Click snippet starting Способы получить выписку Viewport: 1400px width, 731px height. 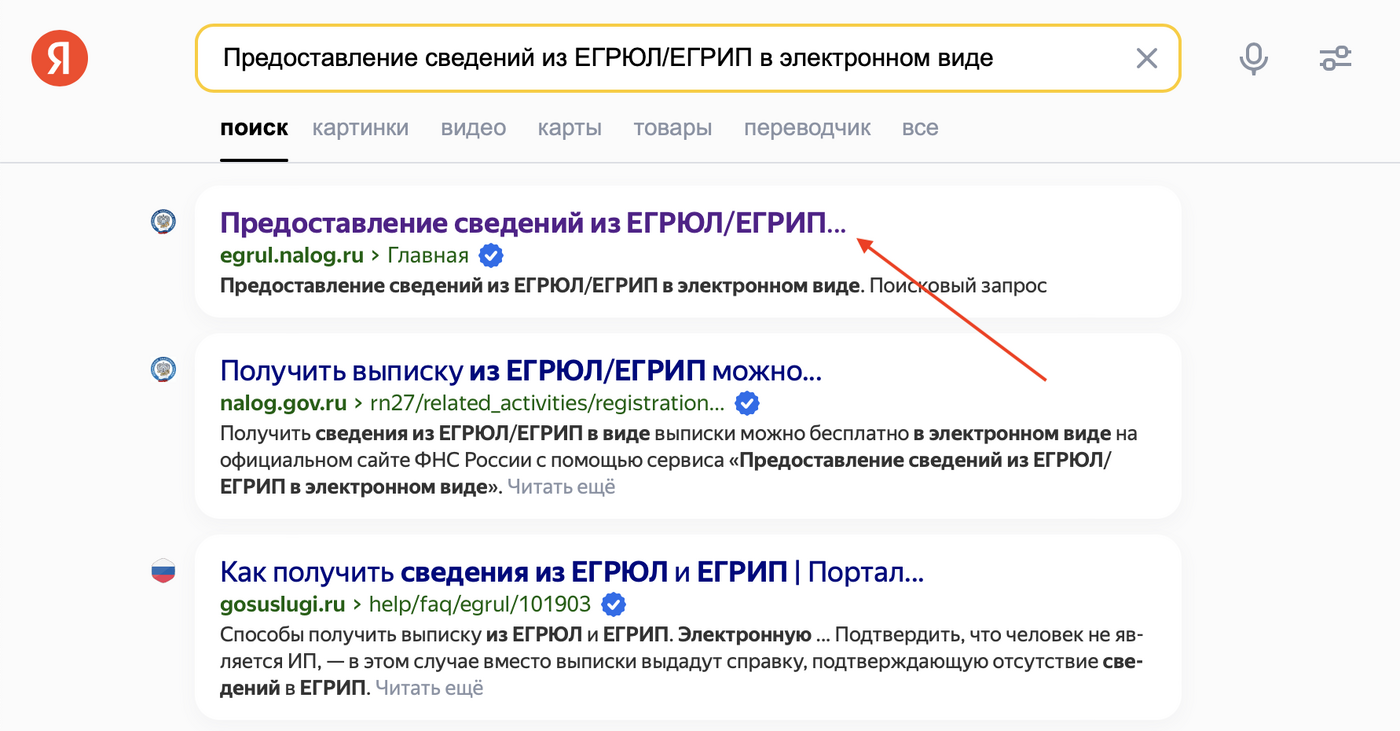pyautogui.click(x=681, y=661)
